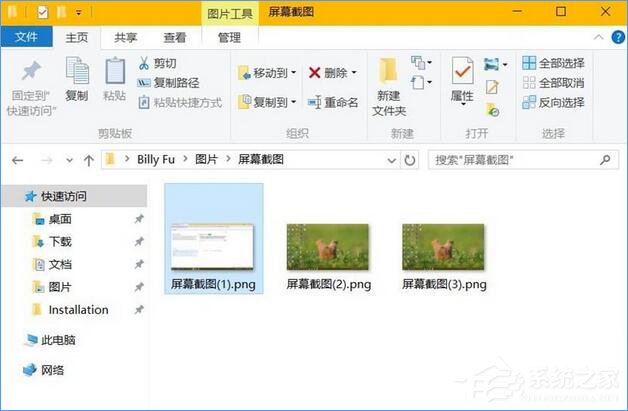Click the 搜索"屏幕截图" search box
The width and height of the screenshot is (628, 411).
[x=523, y=160]
